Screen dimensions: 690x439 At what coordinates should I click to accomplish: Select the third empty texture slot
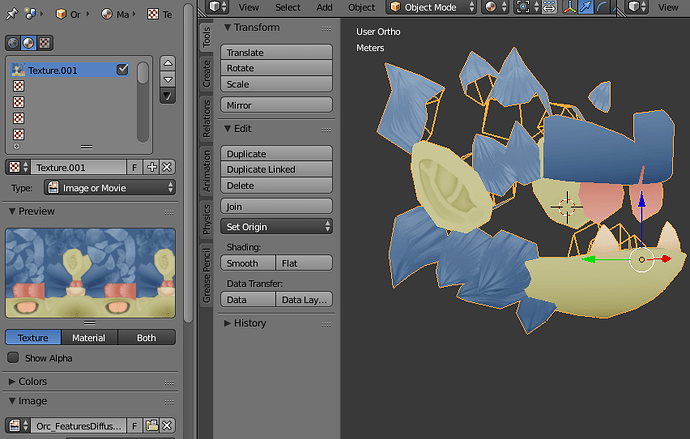[x=18, y=118]
